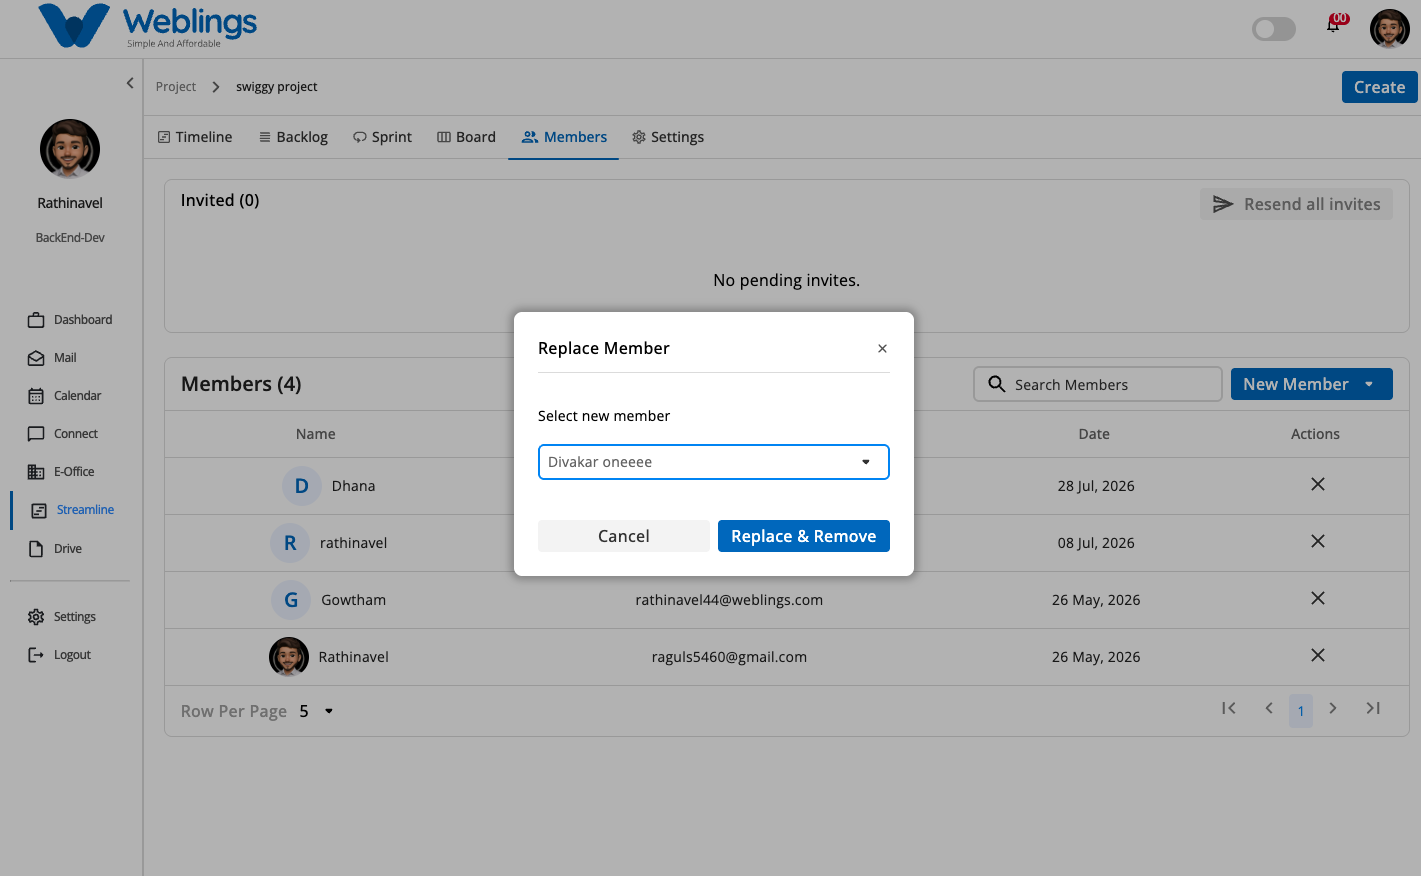Open Mail in the sidebar
The height and width of the screenshot is (876, 1421).
tap(52, 358)
